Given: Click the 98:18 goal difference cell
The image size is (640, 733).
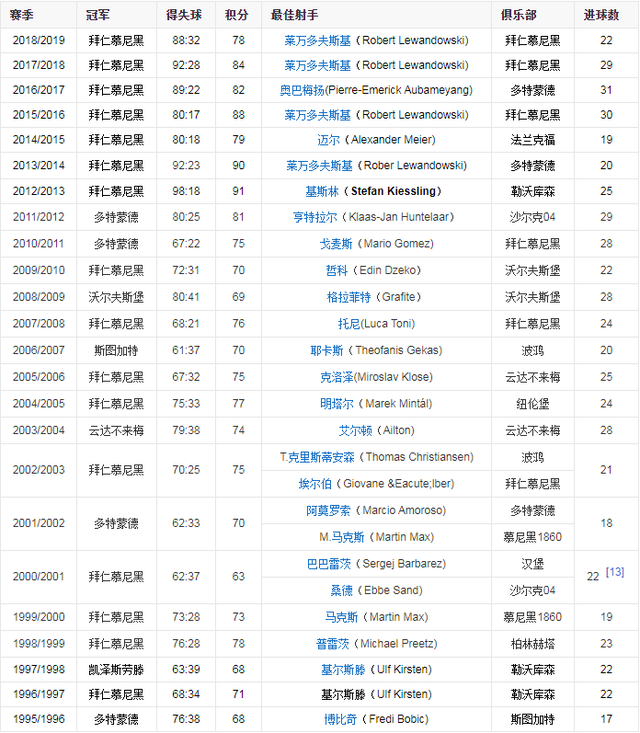Looking at the screenshot, I should point(186,191).
